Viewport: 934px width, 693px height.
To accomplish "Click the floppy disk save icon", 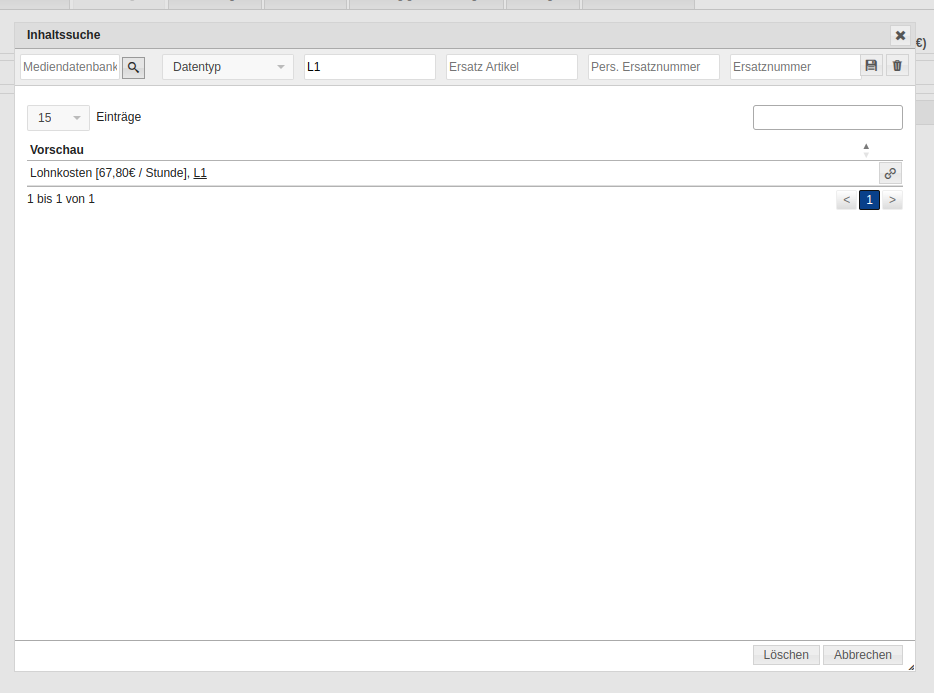I will tap(871, 66).
